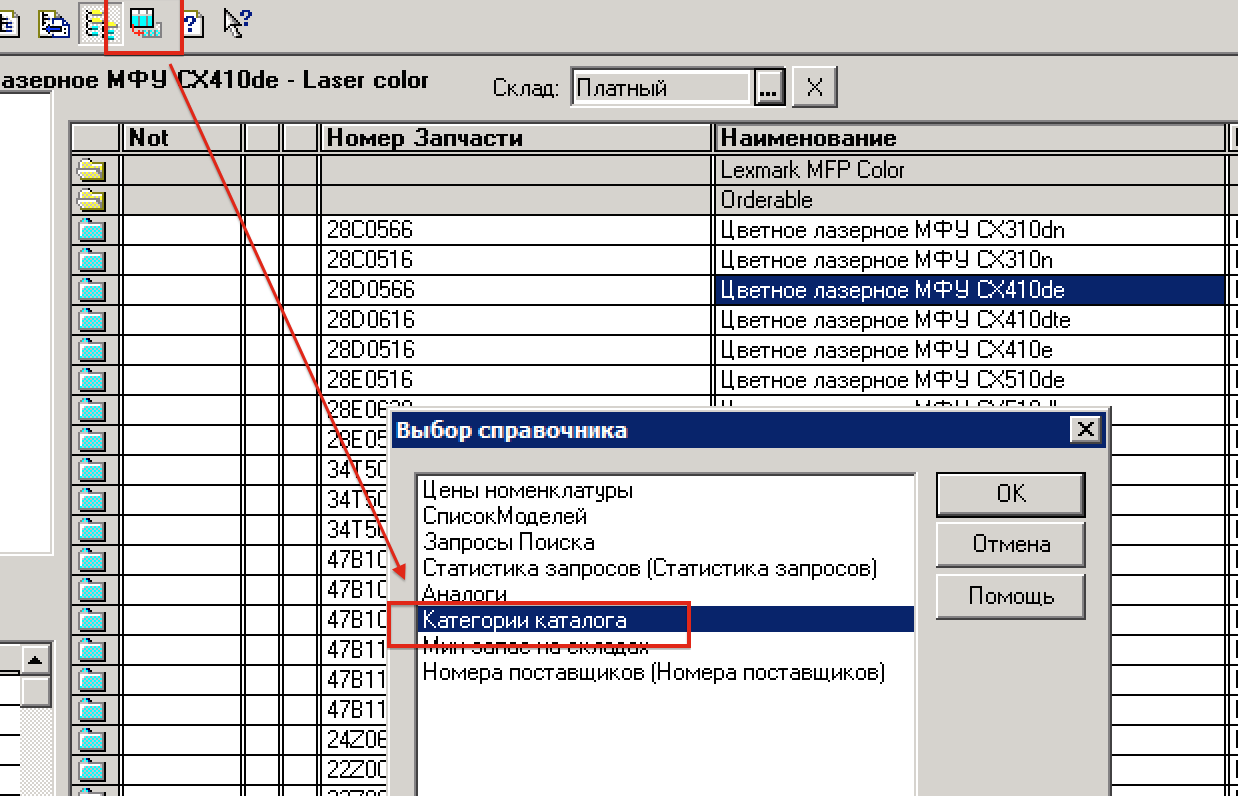Viewport: 1238px width, 796px height.
Task: Open warehouse selection with the ellipsis button
Action: (768, 89)
